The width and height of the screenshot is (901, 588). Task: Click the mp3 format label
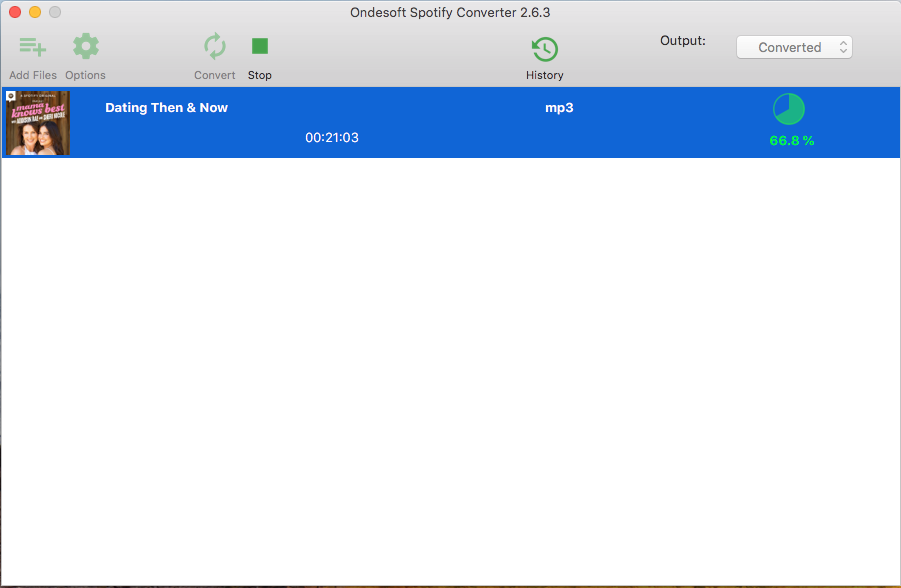point(559,108)
